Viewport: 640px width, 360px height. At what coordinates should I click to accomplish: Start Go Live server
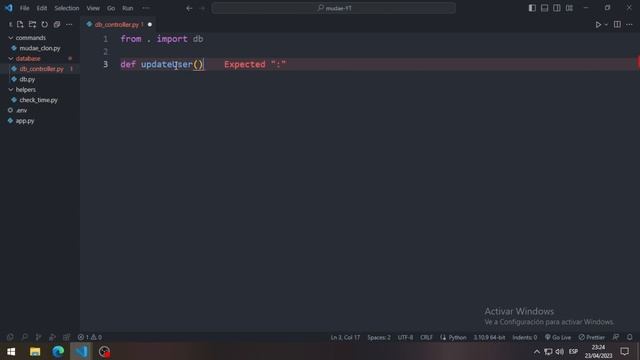(x=558, y=338)
